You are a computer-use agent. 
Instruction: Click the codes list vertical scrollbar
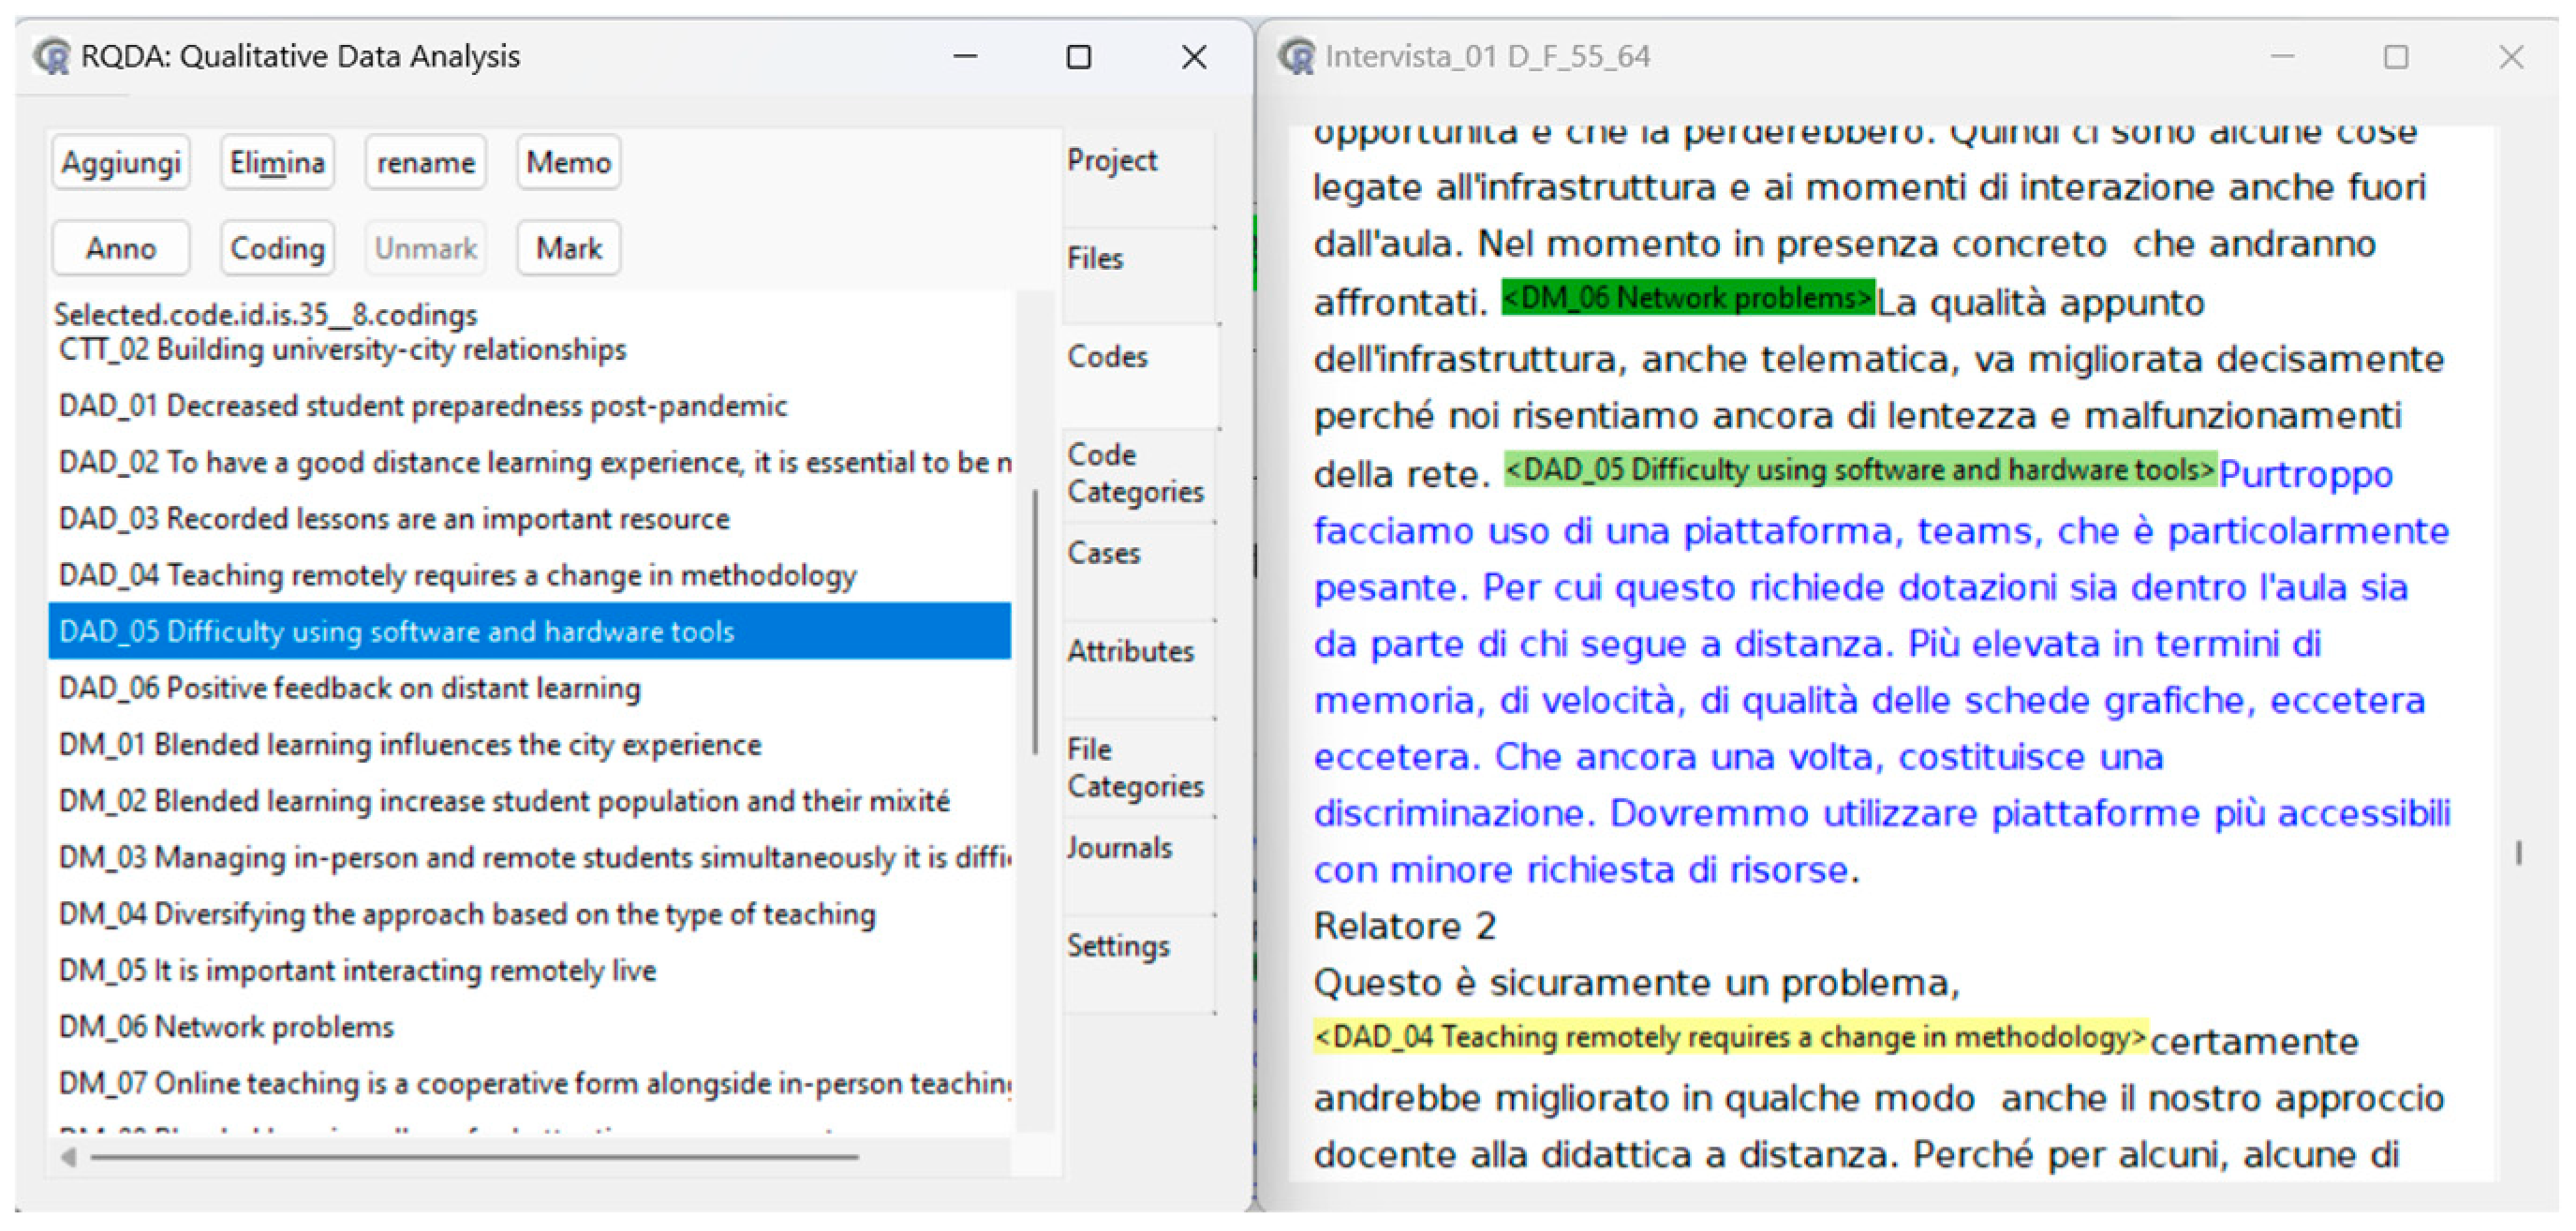point(1035,620)
